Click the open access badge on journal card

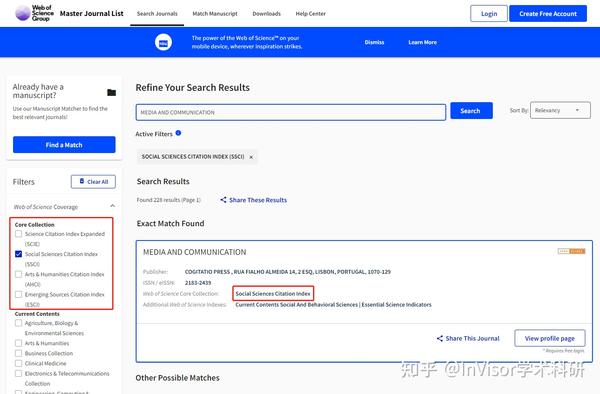[571, 251]
